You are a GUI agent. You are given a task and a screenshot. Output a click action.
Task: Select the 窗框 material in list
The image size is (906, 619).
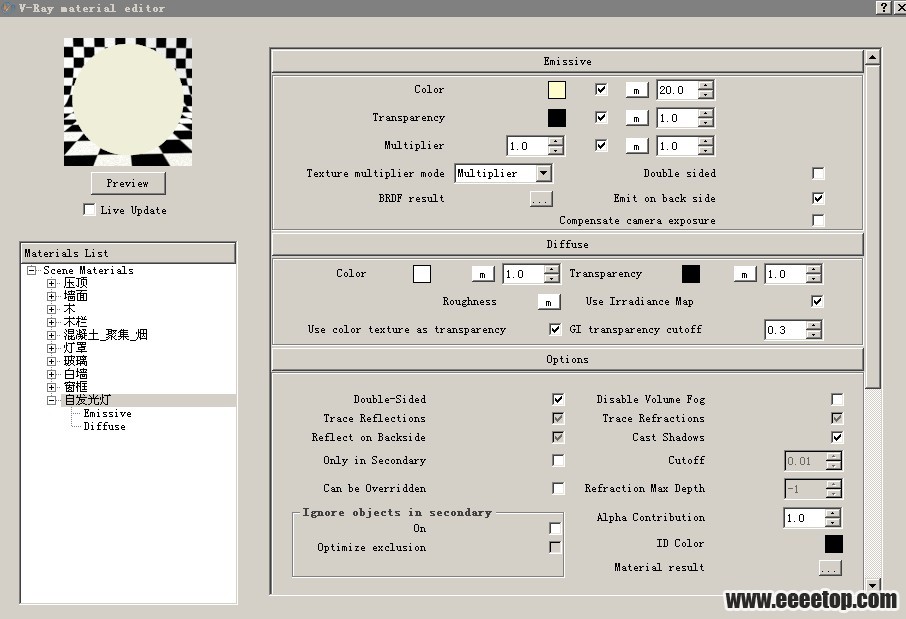[76, 387]
